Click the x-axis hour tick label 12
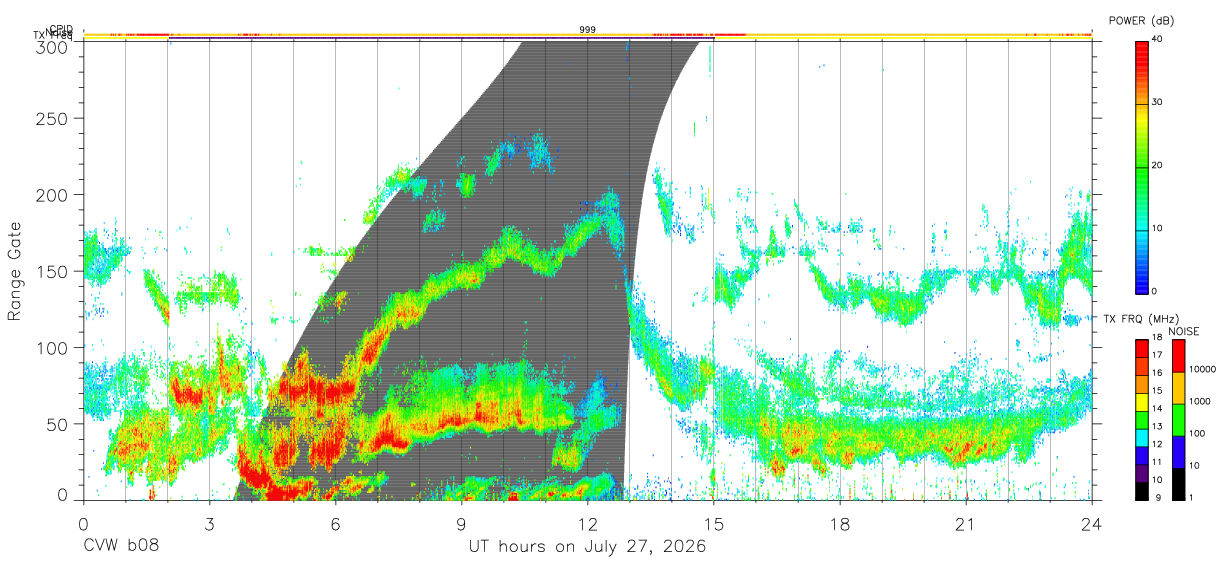Viewport: 1228px width, 567px height. (x=587, y=524)
